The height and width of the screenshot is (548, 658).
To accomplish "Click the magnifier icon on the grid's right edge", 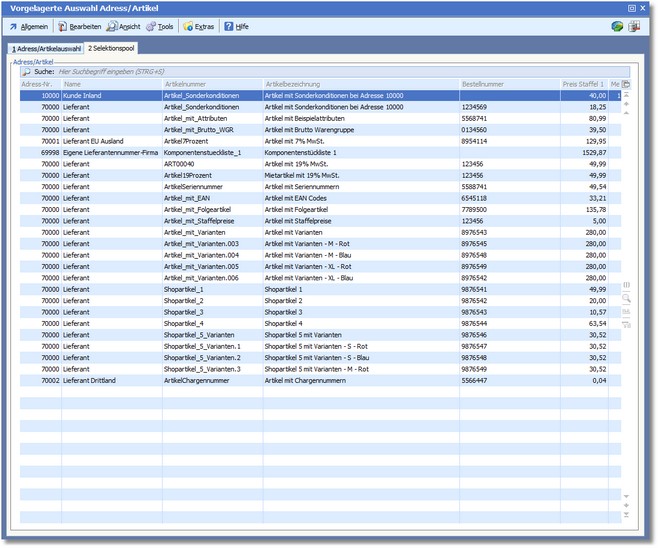I will (x=627, y=298).
